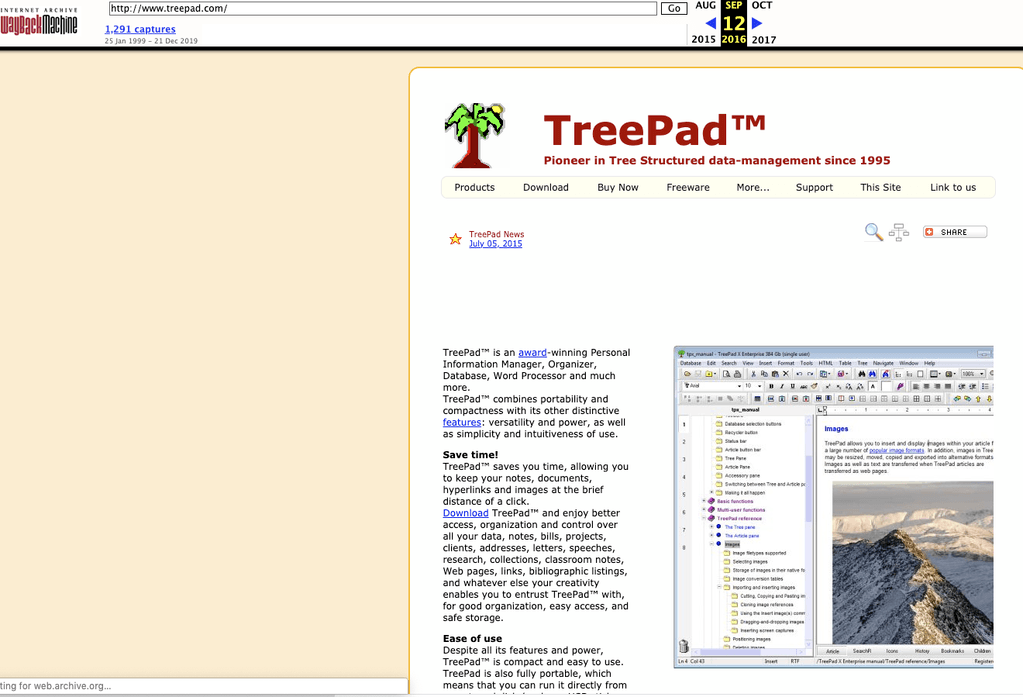Open the Freeware menu item
This screenshot has width=1023, height=697.
(x=688, y=187)
